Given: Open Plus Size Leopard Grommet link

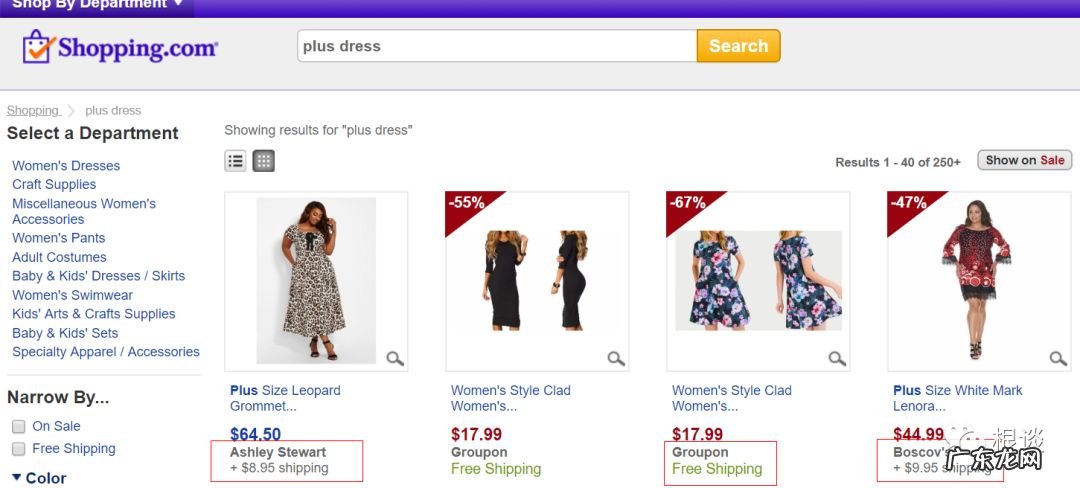Looking at the screenshot, I should [285, 398].
